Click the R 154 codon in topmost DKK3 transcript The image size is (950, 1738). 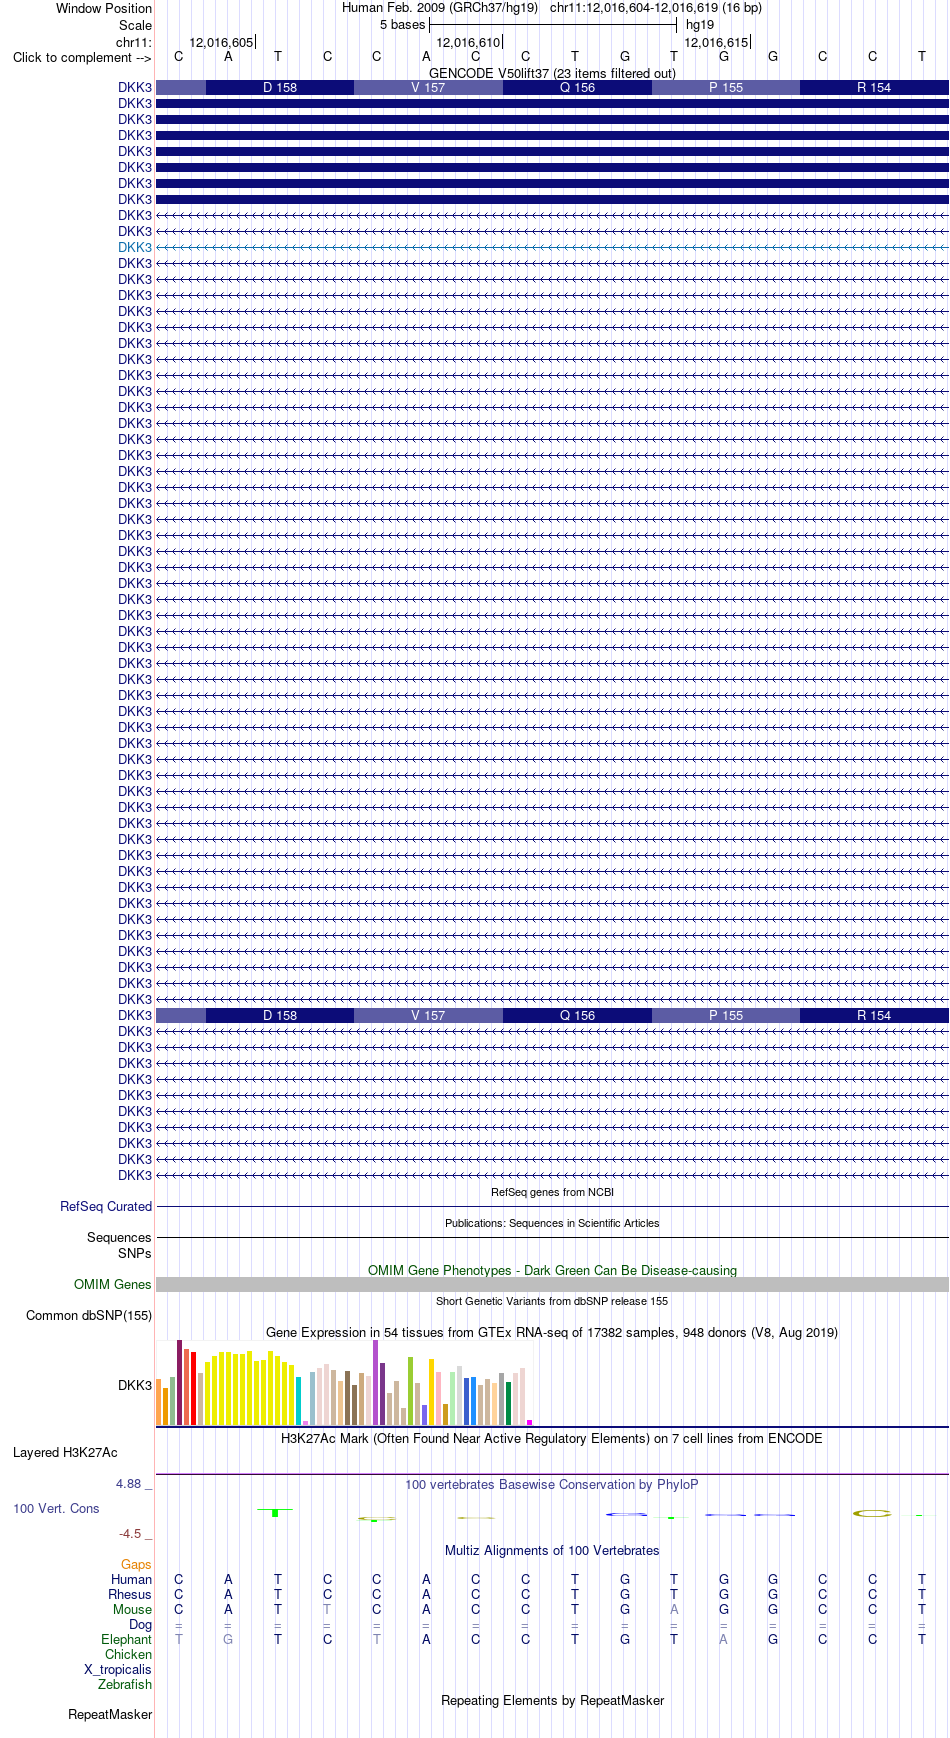874,88
